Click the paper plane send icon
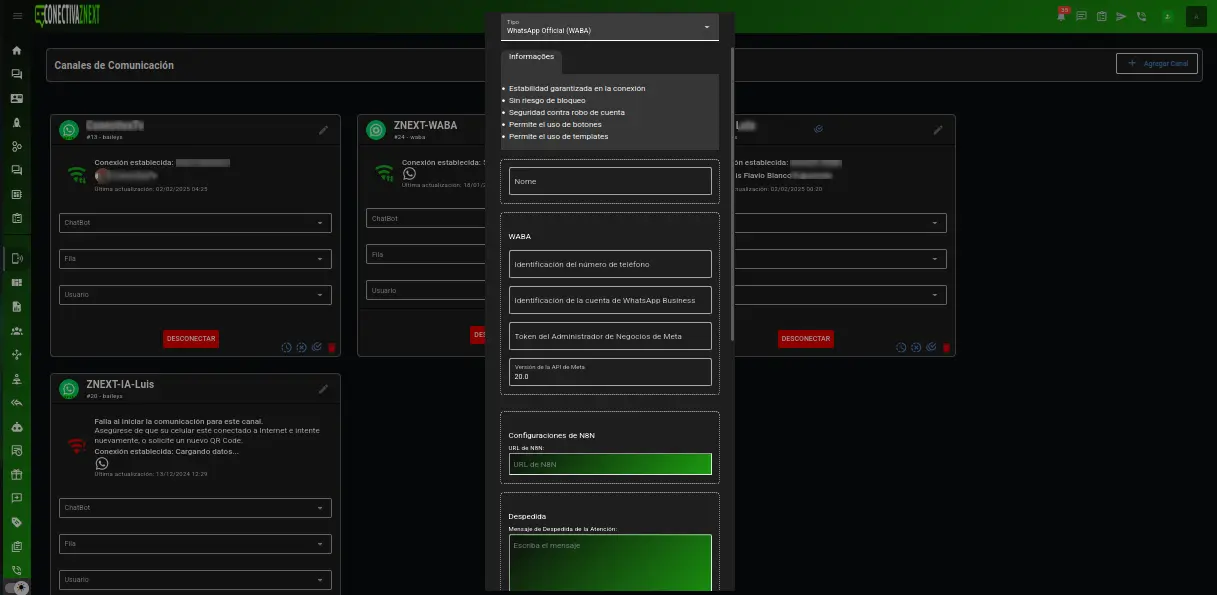 [x=1121, y=16]
